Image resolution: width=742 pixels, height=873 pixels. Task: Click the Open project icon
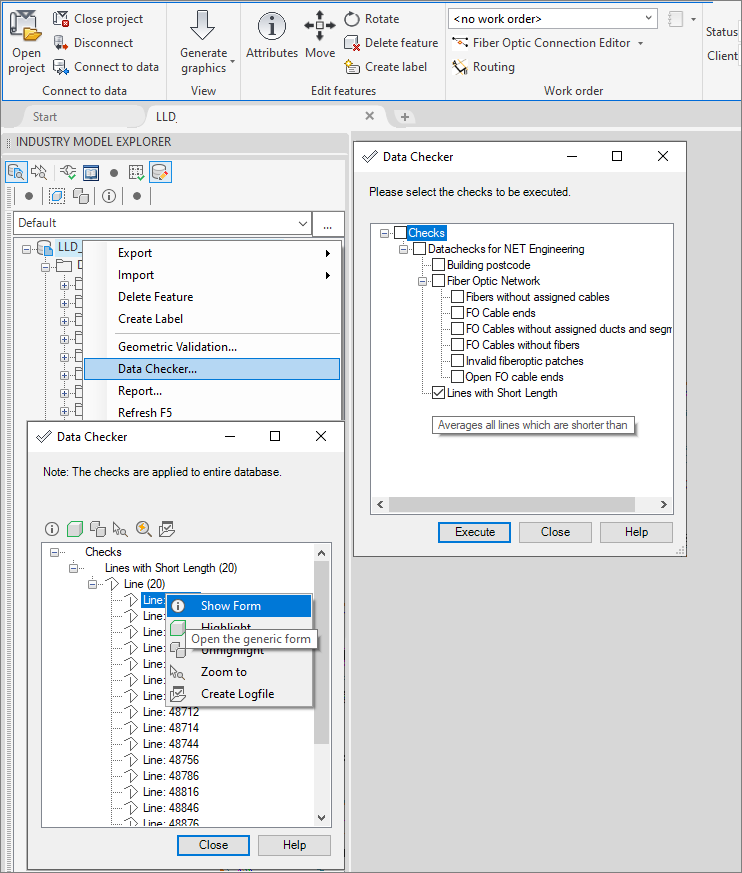pyautogui.click(x=26, y=27)
